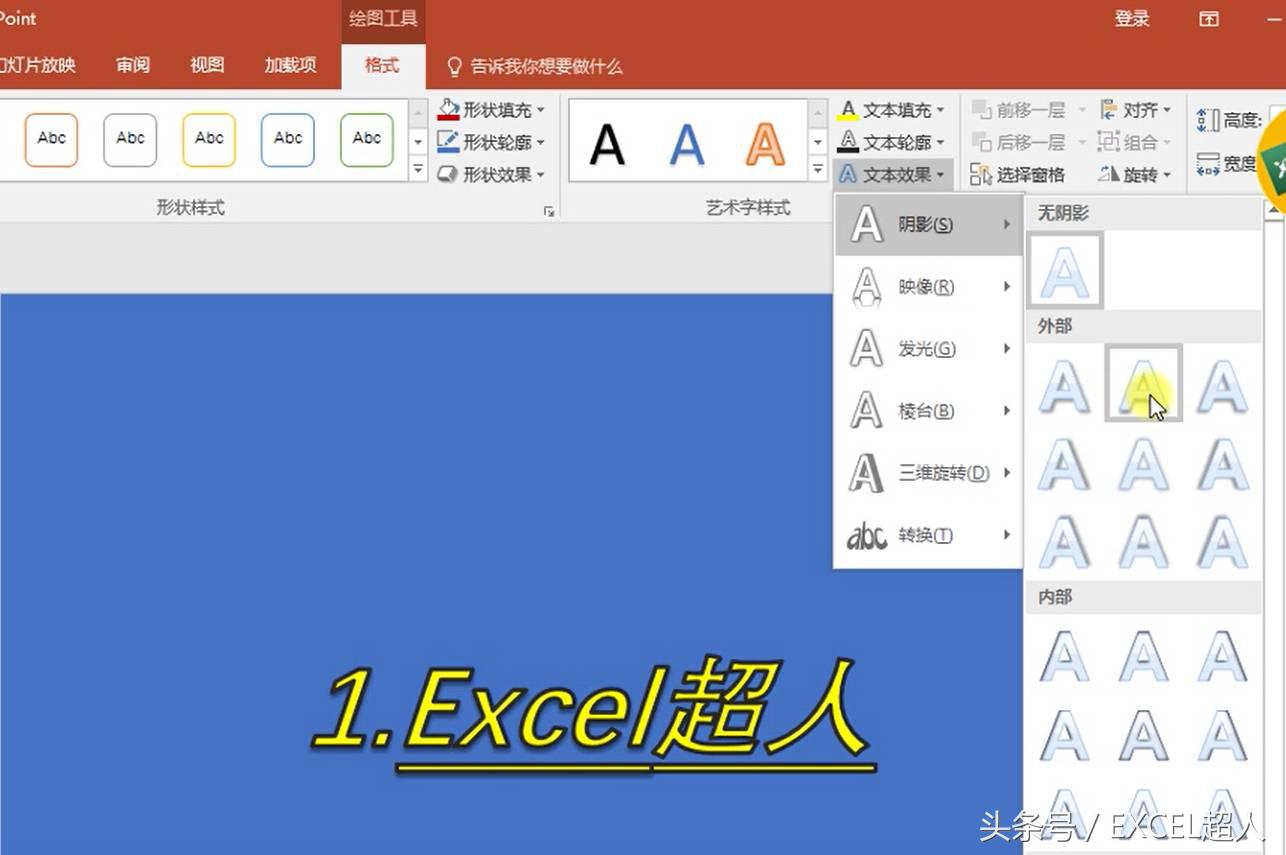Open 对齐 align dropdown

point(1135,110)
